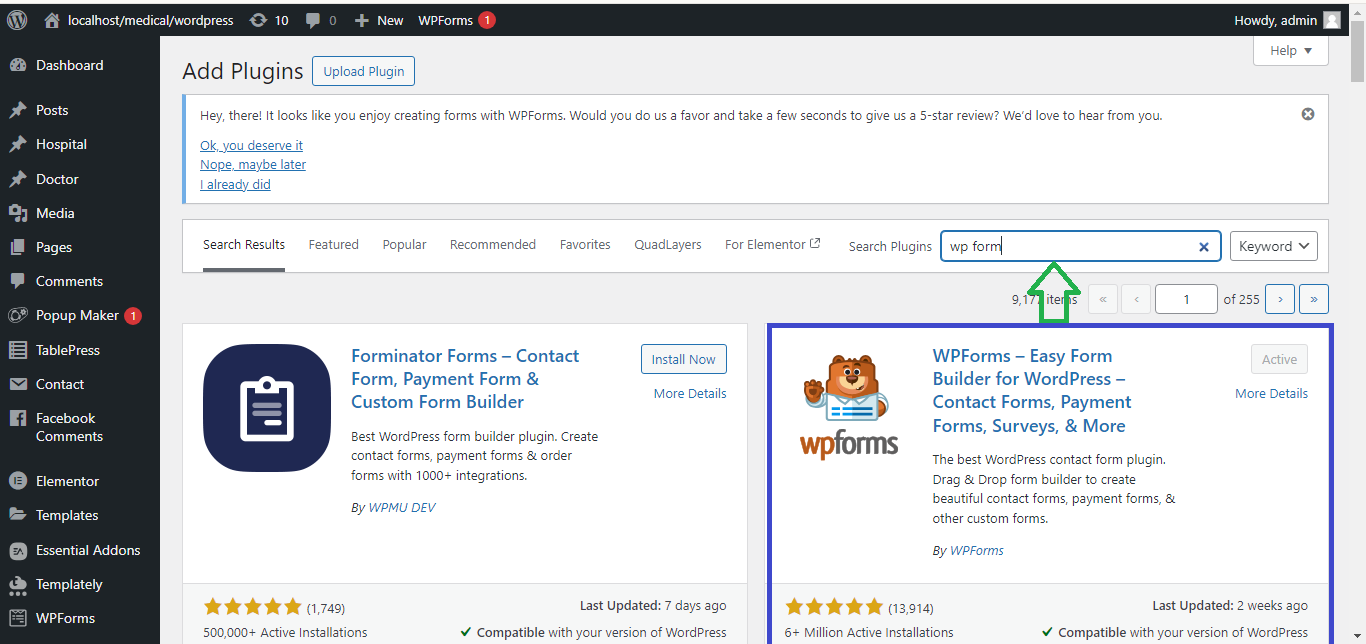Click the Forminator Forms plugin thumbnail
The height and width of the screenshot is (644, 1366).
pos(267,407)
